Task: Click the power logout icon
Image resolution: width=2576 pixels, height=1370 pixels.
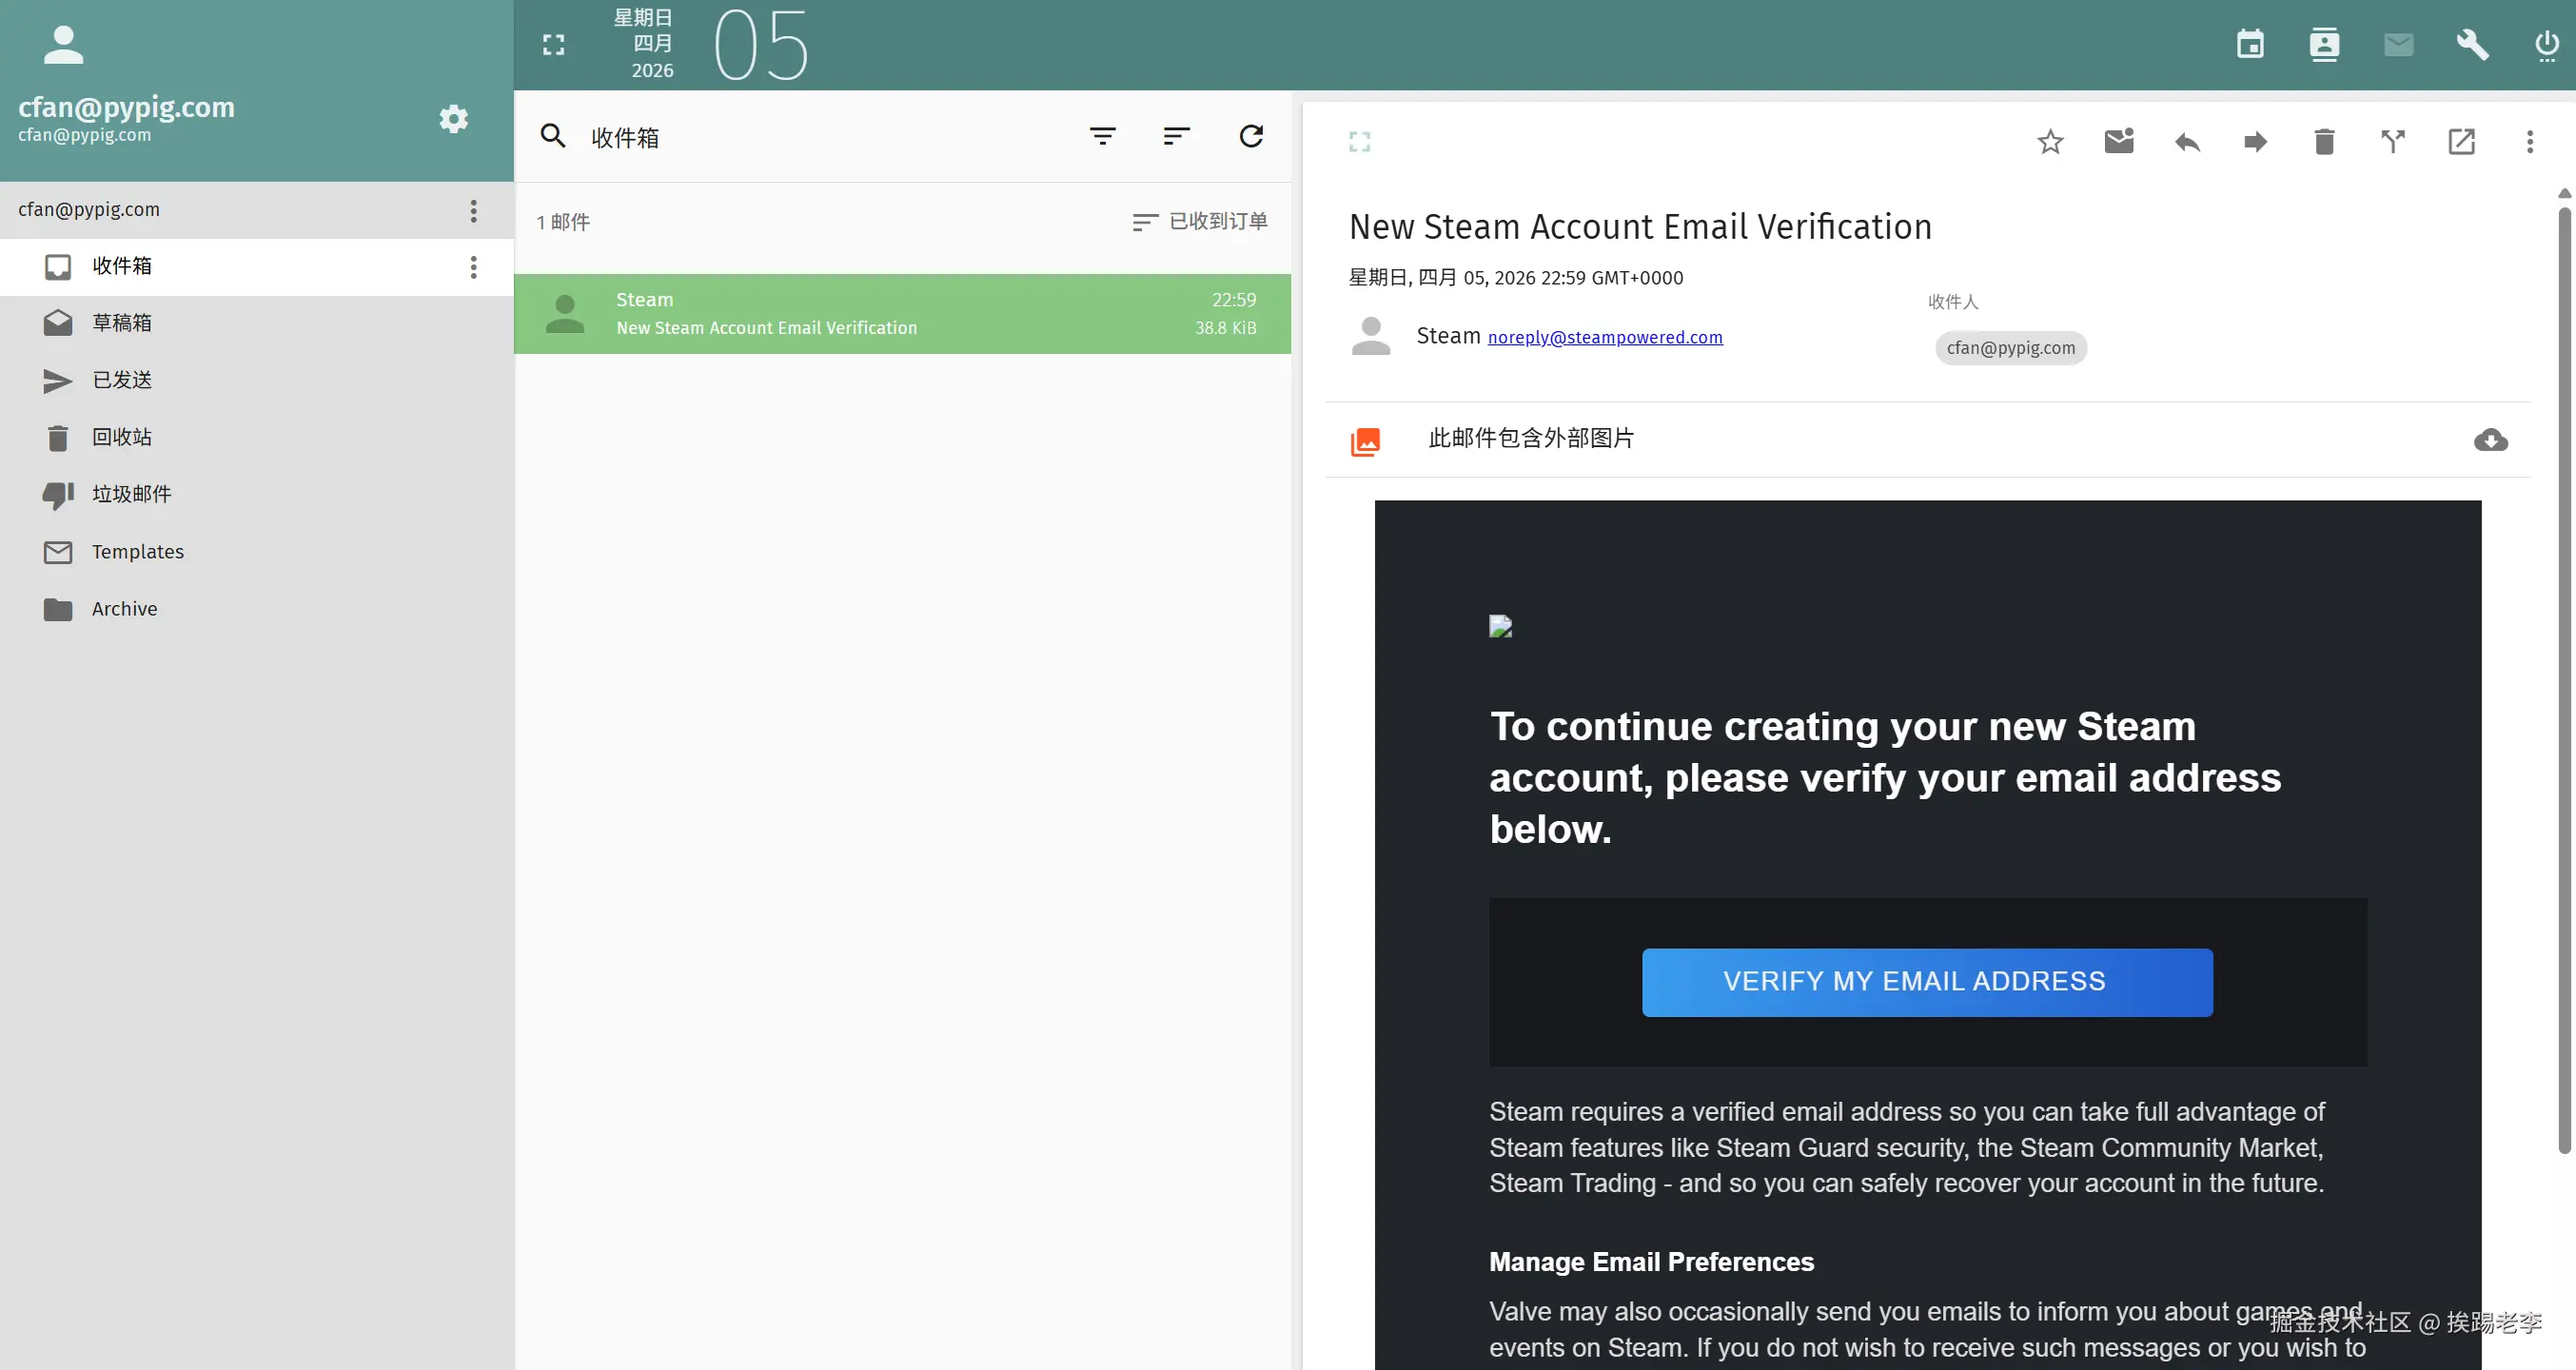Action: pos(2546,45)
